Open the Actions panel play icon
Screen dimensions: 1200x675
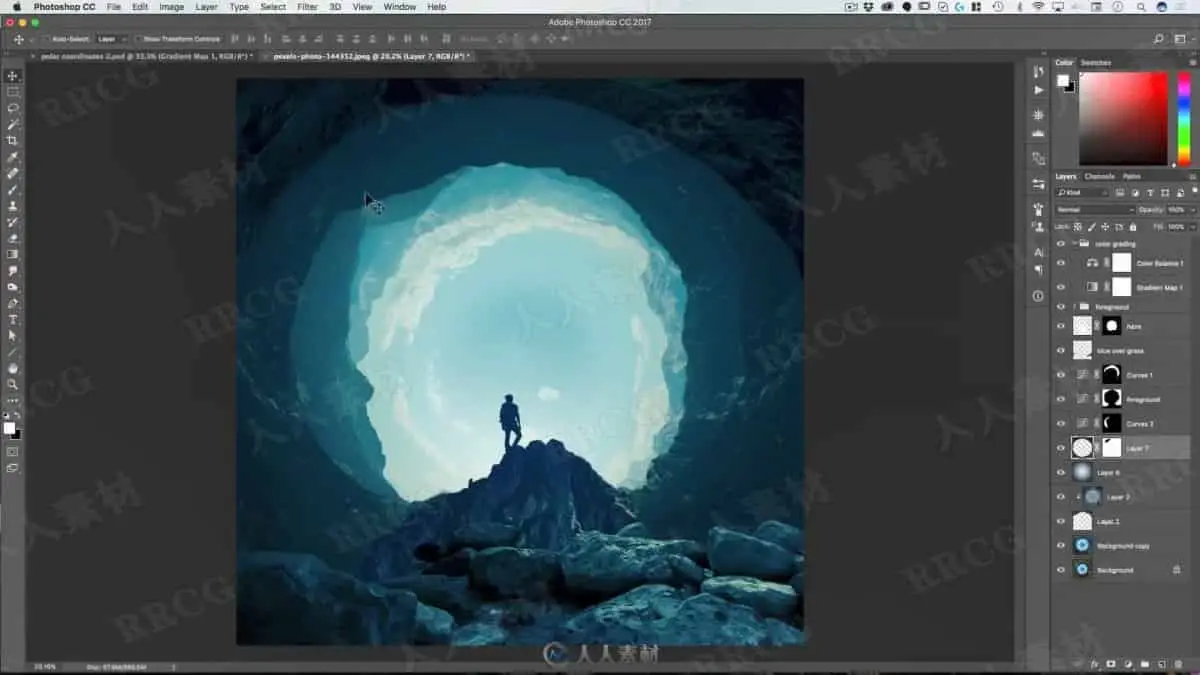[x=1038, y=90]
